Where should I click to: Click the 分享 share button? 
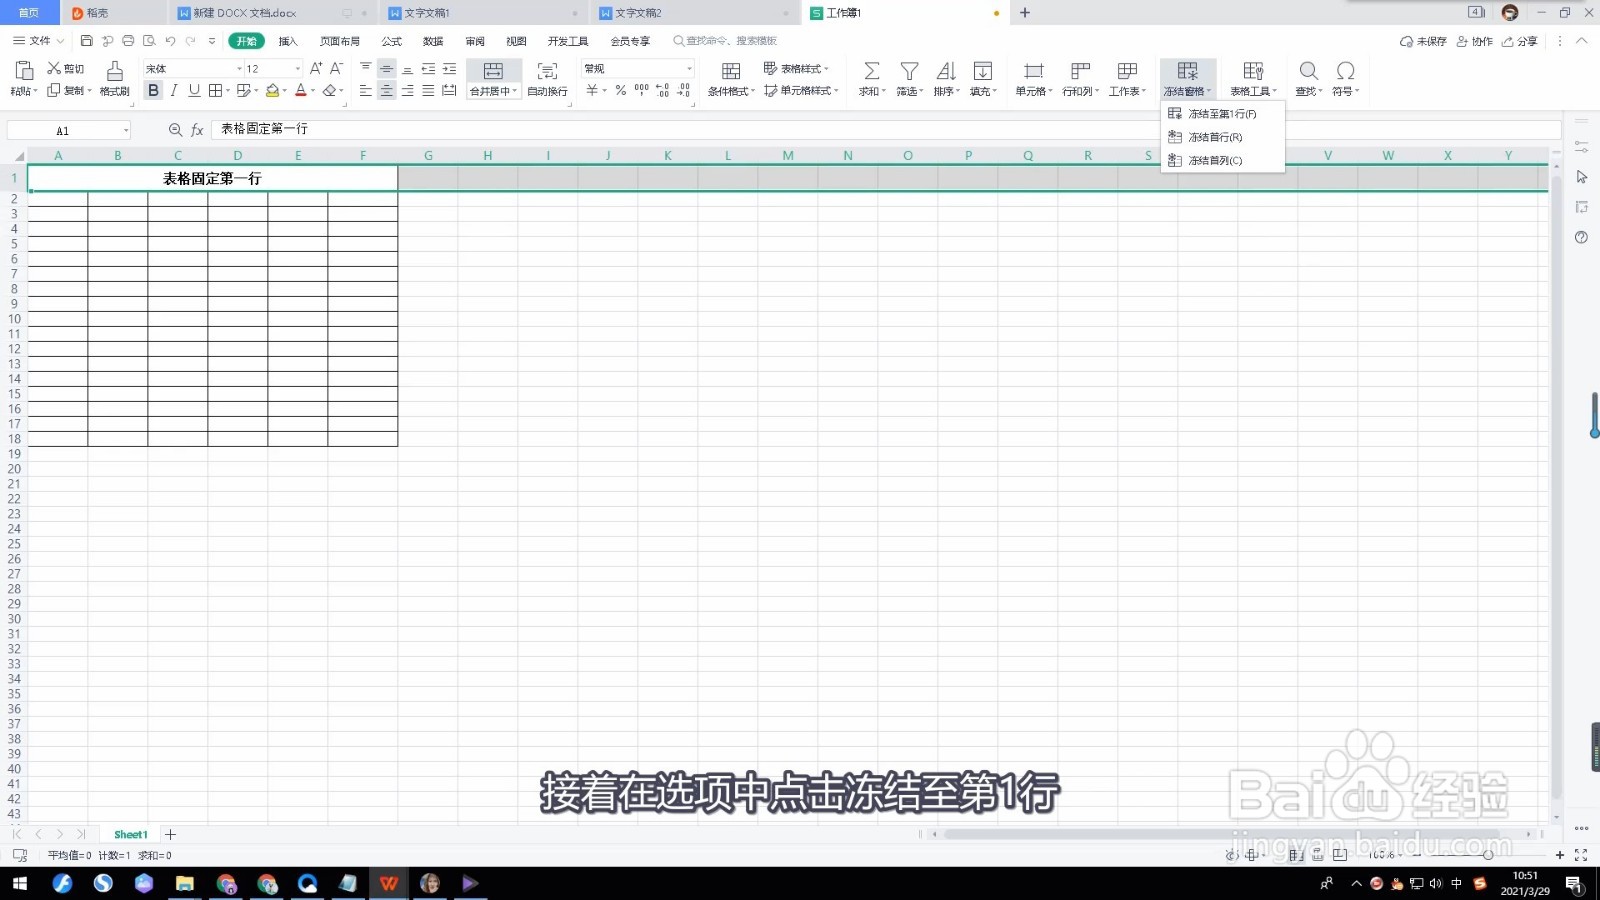1526,41
